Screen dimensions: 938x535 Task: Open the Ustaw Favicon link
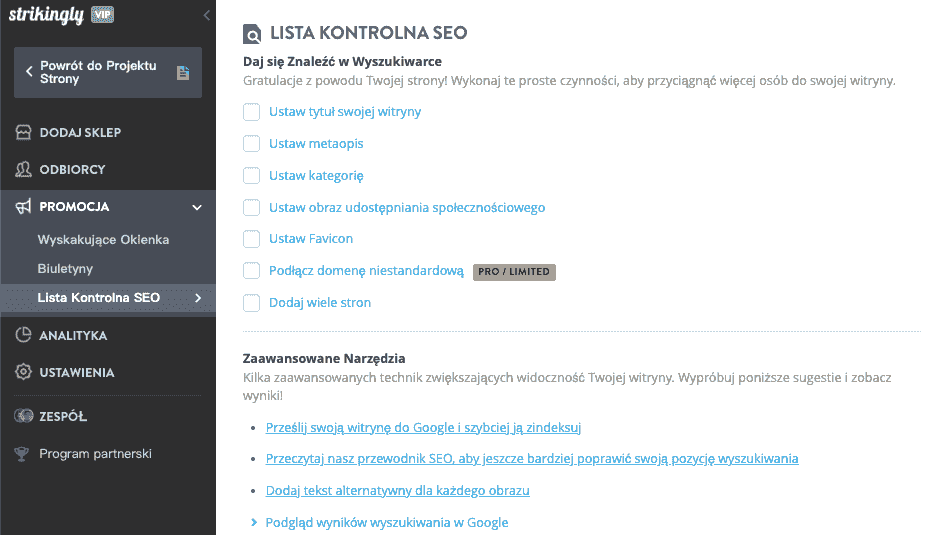(310, 239)
